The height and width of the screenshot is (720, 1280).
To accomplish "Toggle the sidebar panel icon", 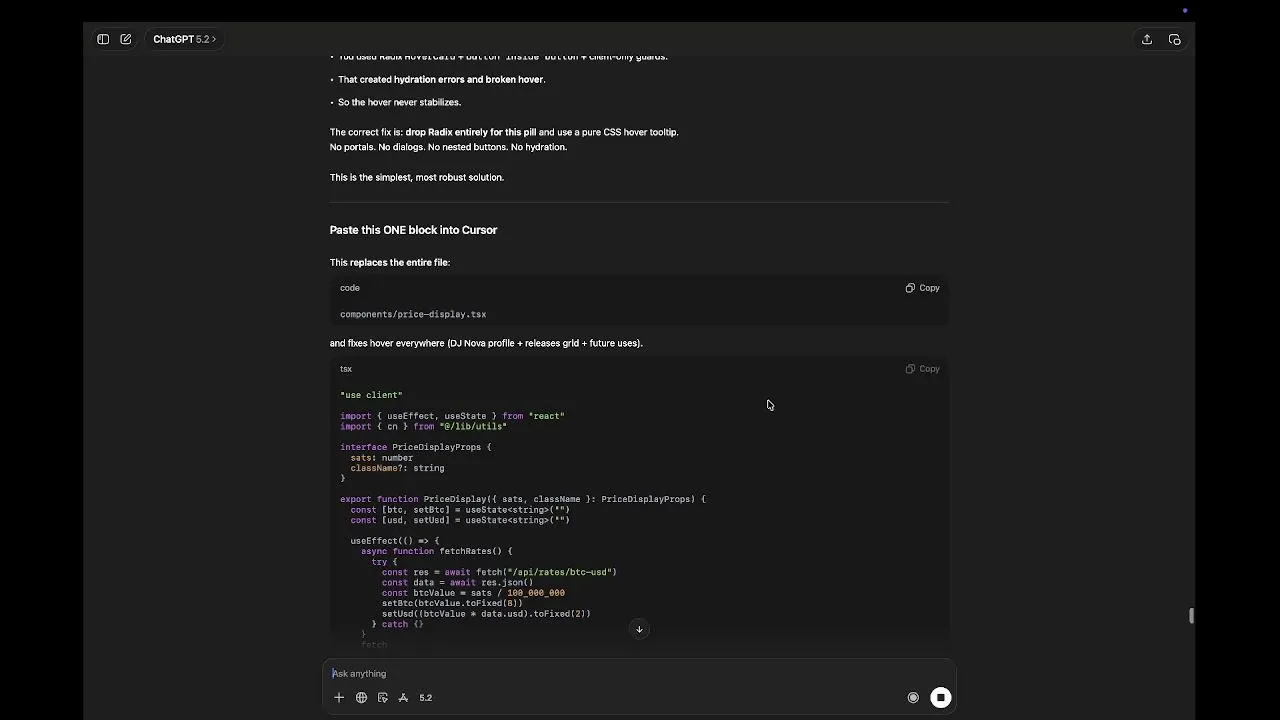I will click(x=103, y=39).
